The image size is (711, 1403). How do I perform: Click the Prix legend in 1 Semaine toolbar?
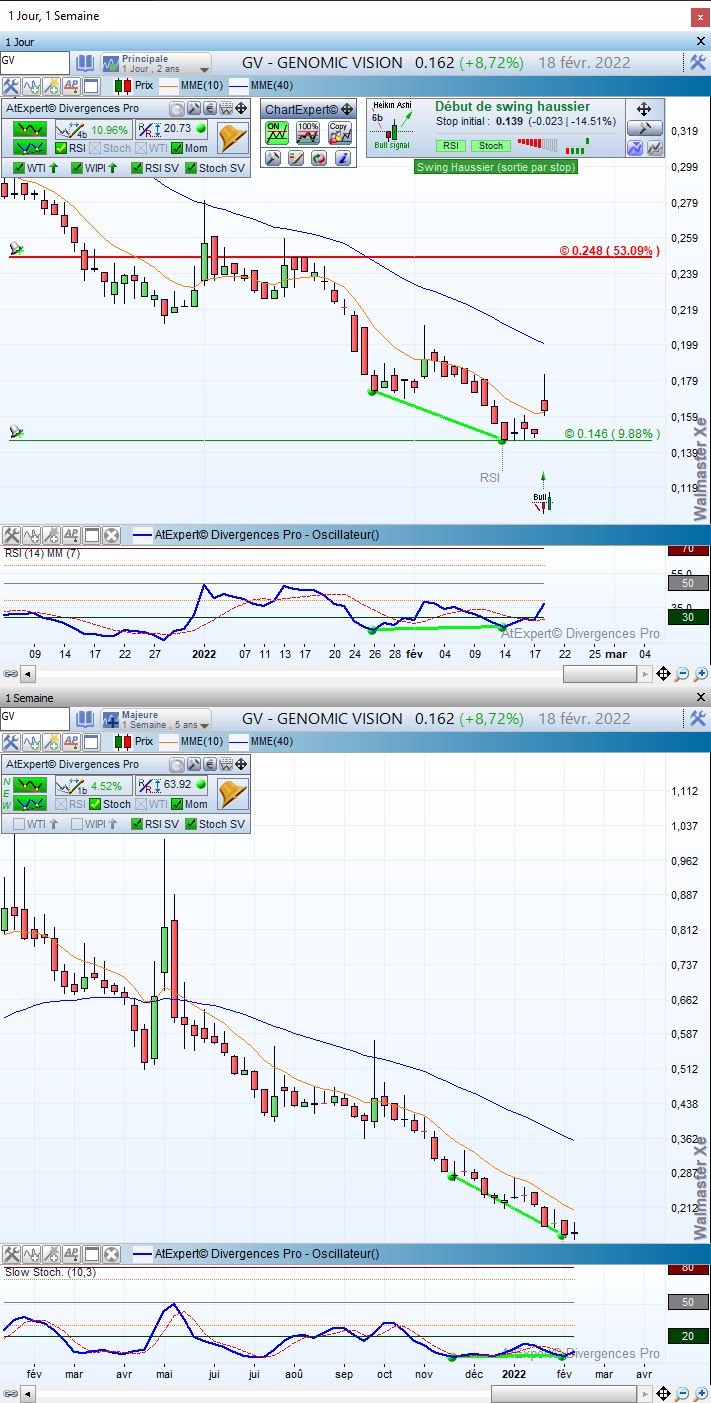pos(134,742)
